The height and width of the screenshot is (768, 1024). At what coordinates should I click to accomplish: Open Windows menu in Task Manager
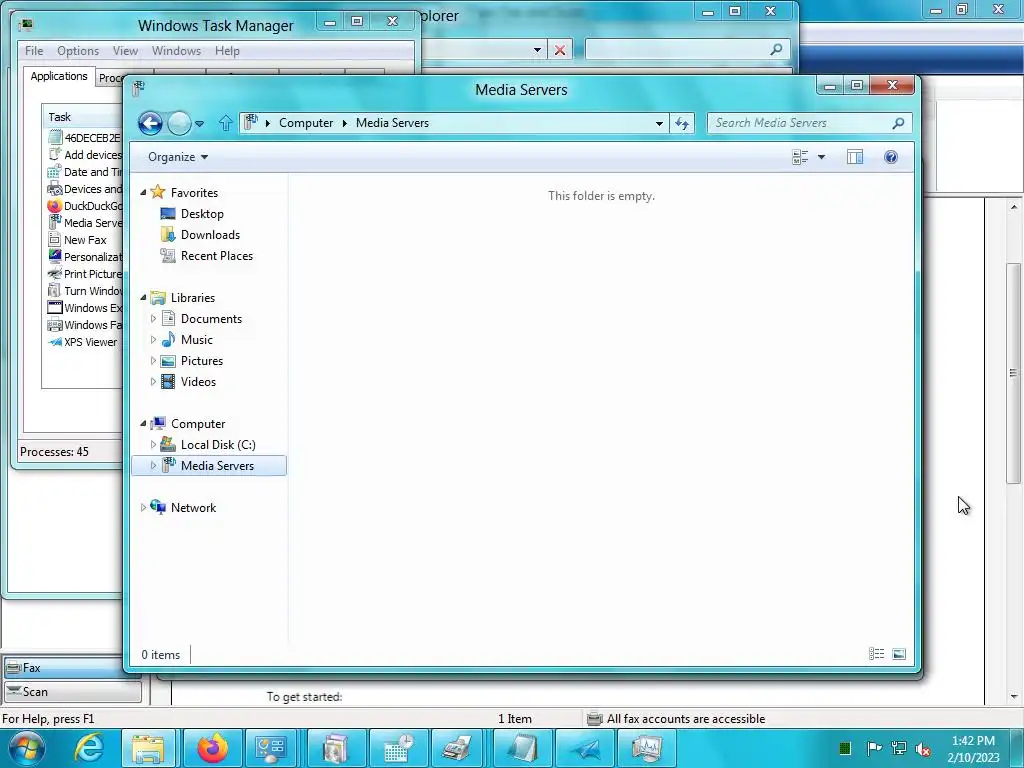(x=176, y=50)
